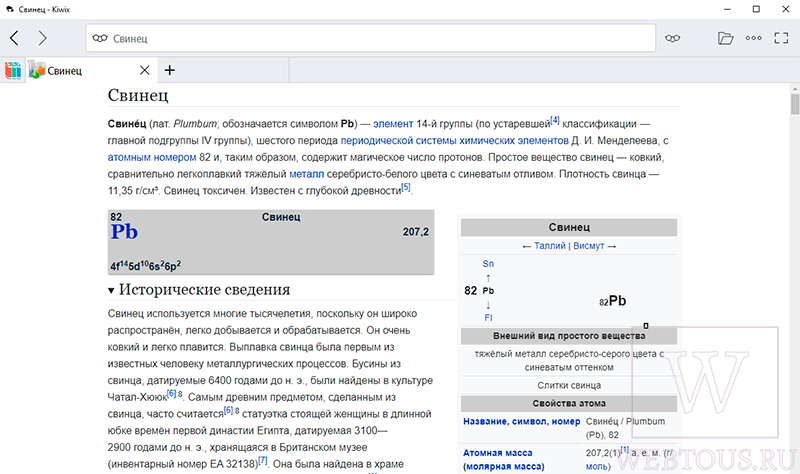This screenshot has width=800, height=474.
Task: Follow the металл link
Action: point(307,174)
